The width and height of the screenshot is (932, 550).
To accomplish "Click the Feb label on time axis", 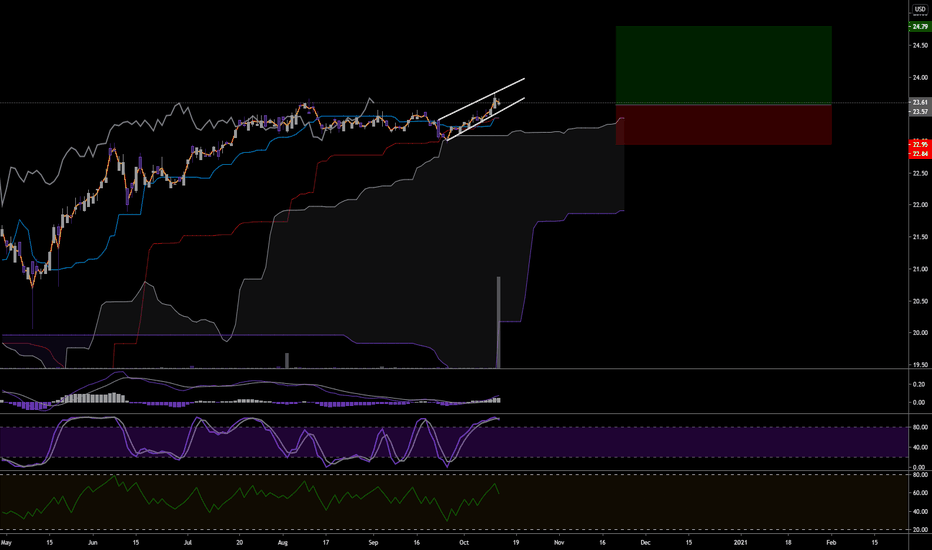I will coord(831,543).
